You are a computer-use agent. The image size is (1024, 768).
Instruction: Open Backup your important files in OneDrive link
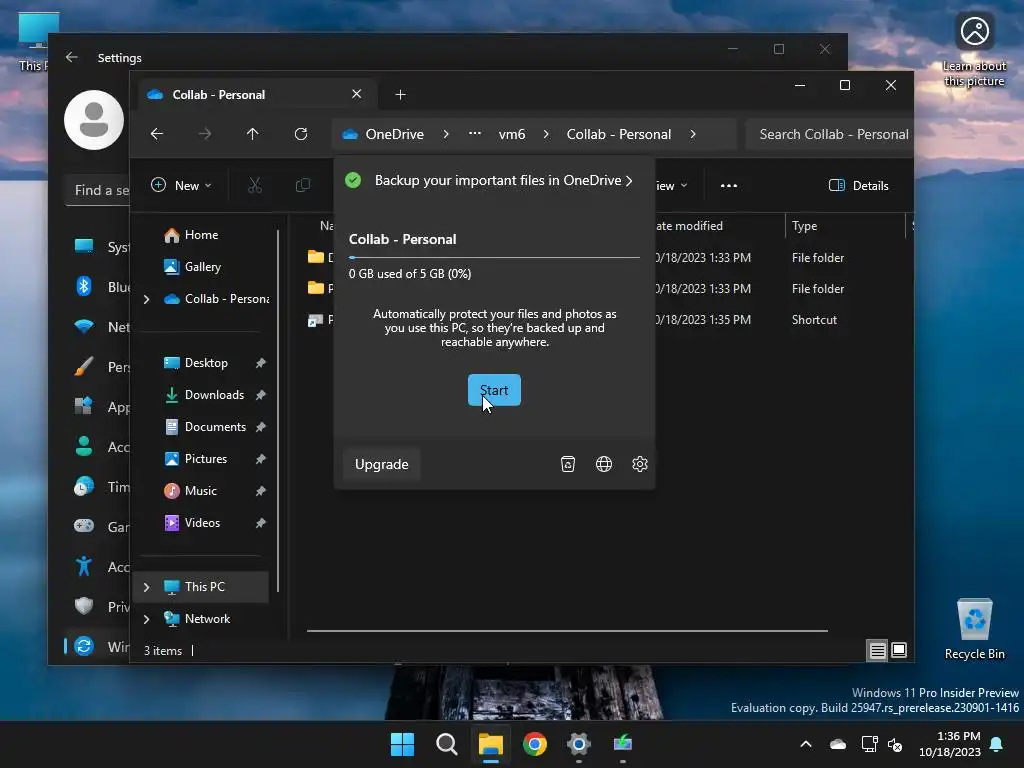[503, 180]
